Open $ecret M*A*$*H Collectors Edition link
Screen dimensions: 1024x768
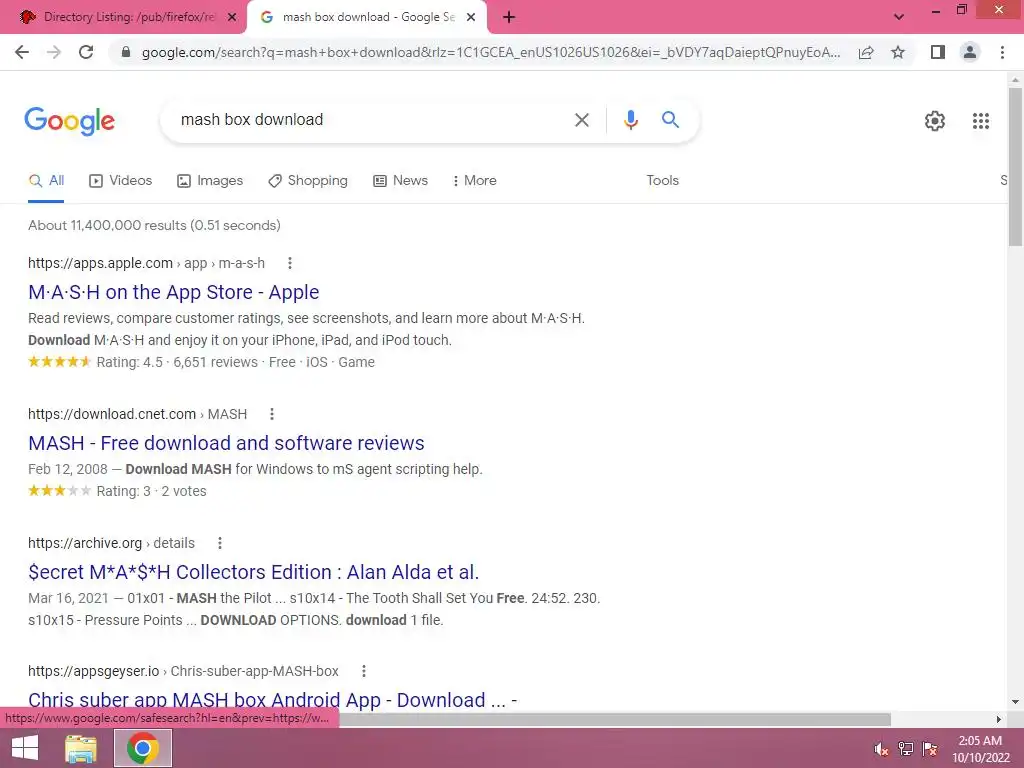click(x=253, y=572)
